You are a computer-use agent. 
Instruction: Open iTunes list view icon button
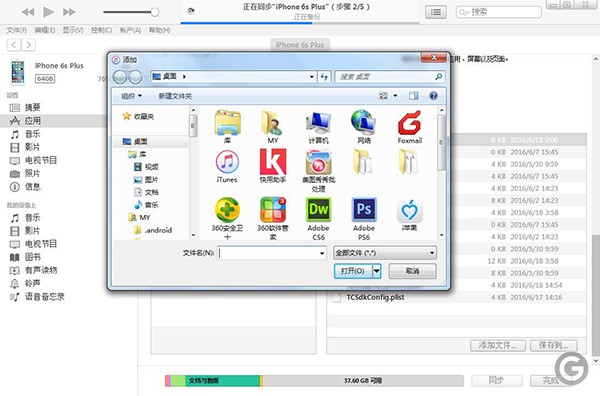(x=435, y=12)
